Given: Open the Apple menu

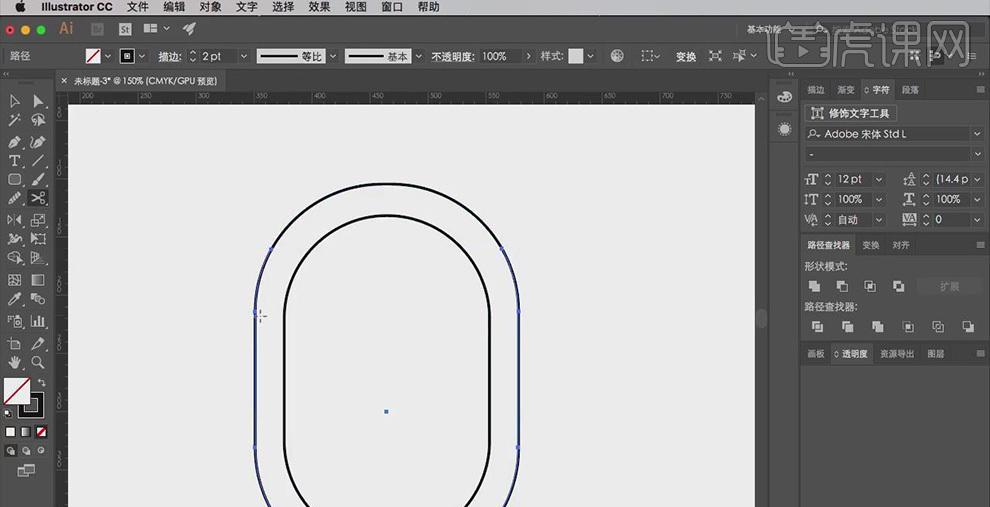Looking at the screenshot, I should pyautogui.click(x=20, y=7).
